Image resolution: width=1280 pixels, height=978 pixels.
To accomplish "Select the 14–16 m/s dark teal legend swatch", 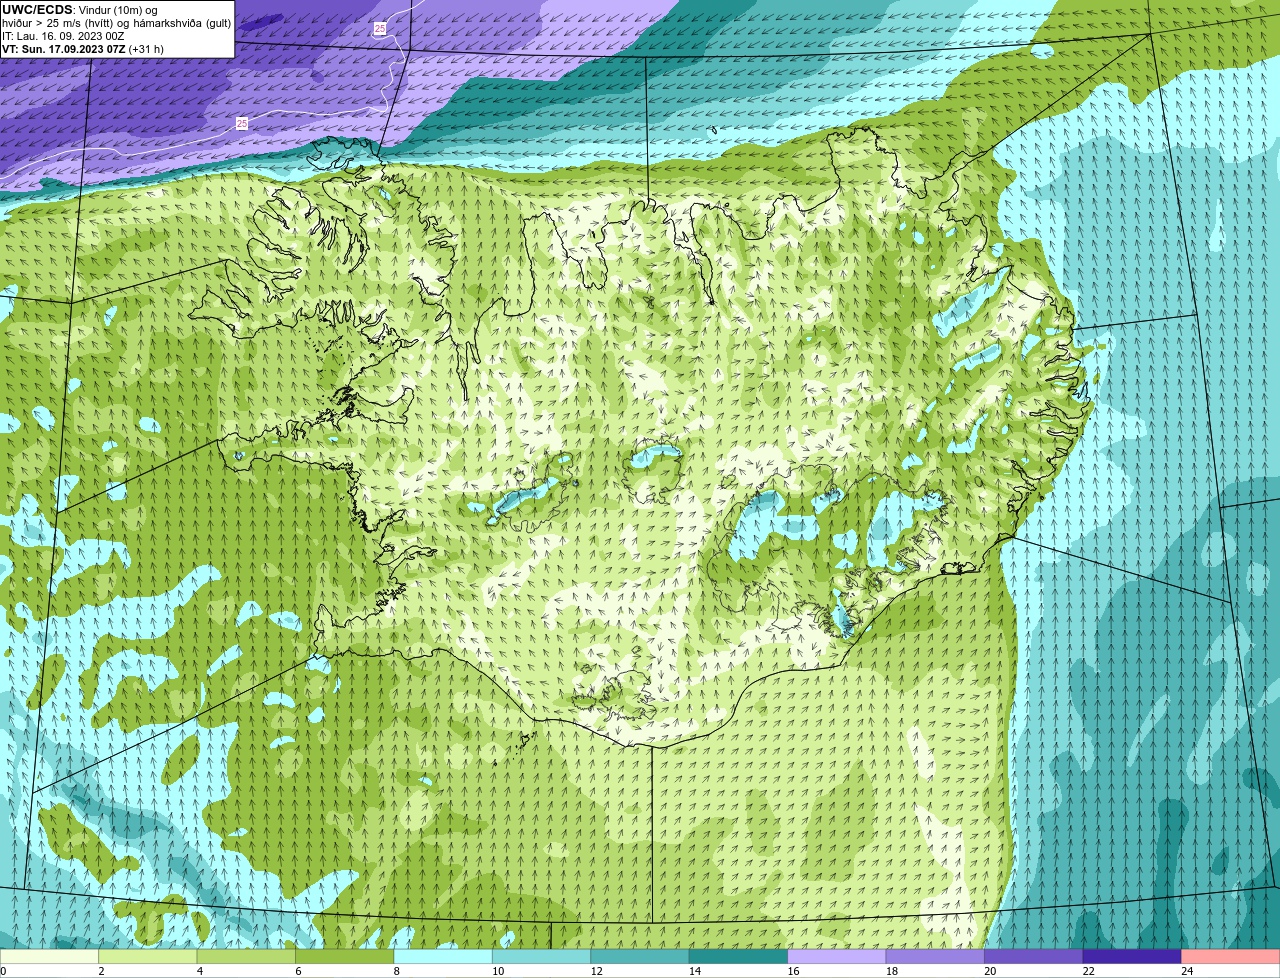I will pyautogui.click(x=739, y=956).
